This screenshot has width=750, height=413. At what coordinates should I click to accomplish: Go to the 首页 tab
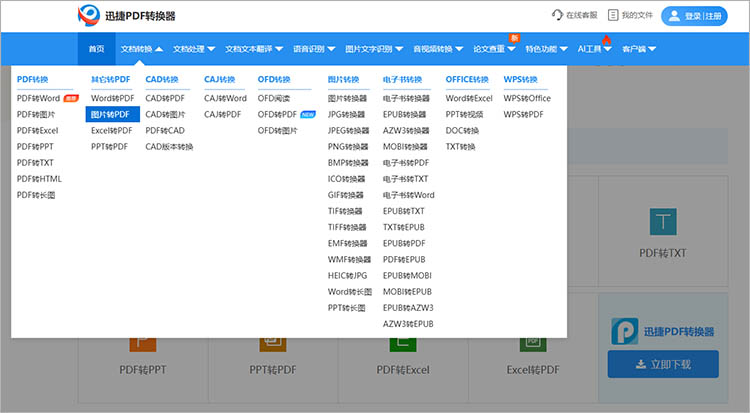click(x=96, y=48)
